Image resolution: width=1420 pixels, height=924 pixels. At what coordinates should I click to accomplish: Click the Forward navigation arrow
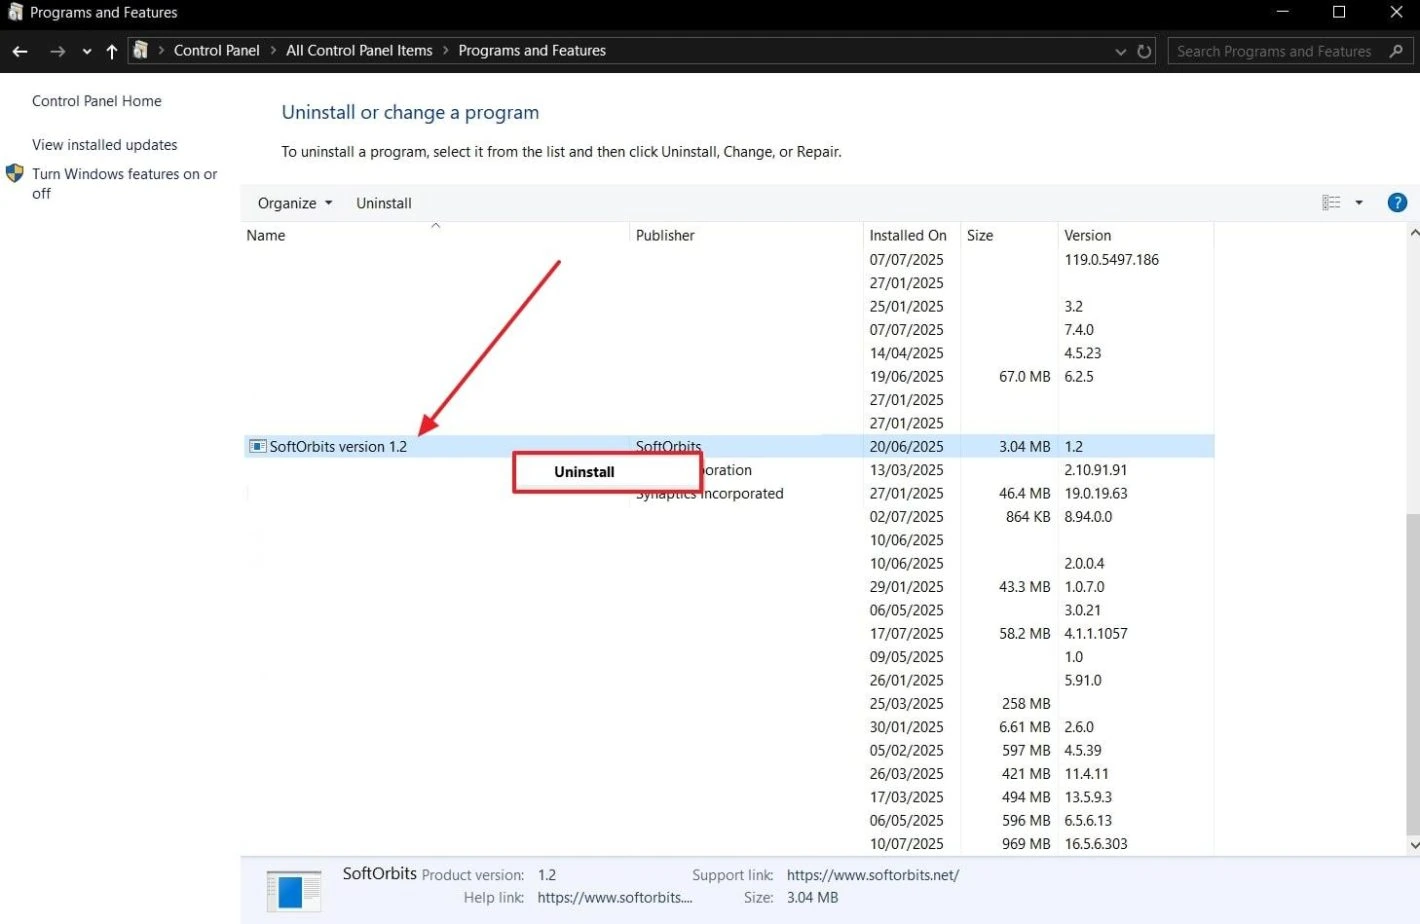(57, 51)
